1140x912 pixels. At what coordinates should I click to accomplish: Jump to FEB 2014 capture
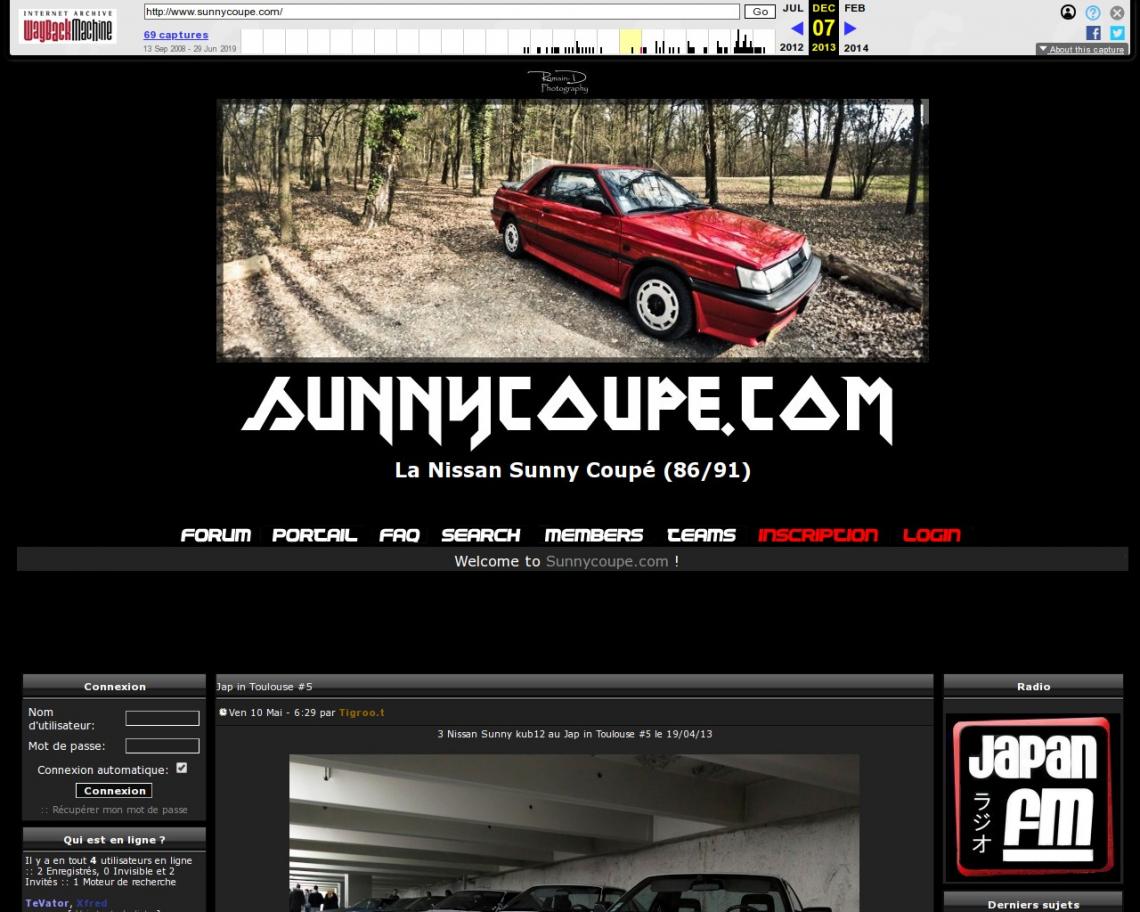(855, 28)
